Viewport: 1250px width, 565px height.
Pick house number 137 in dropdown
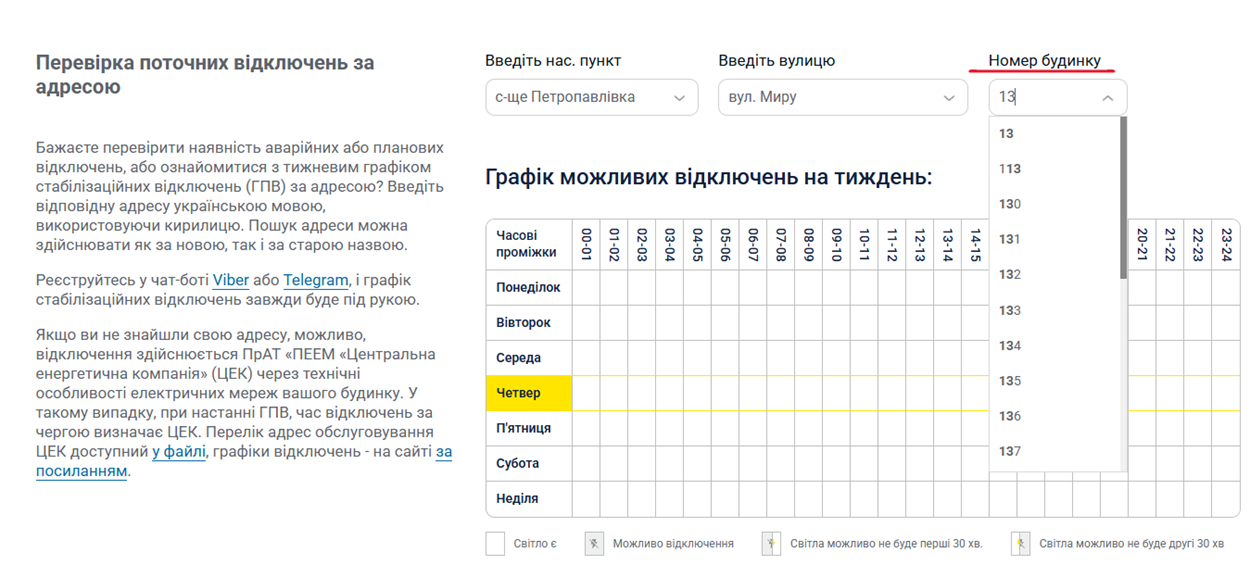click(x=1010, y=451)
